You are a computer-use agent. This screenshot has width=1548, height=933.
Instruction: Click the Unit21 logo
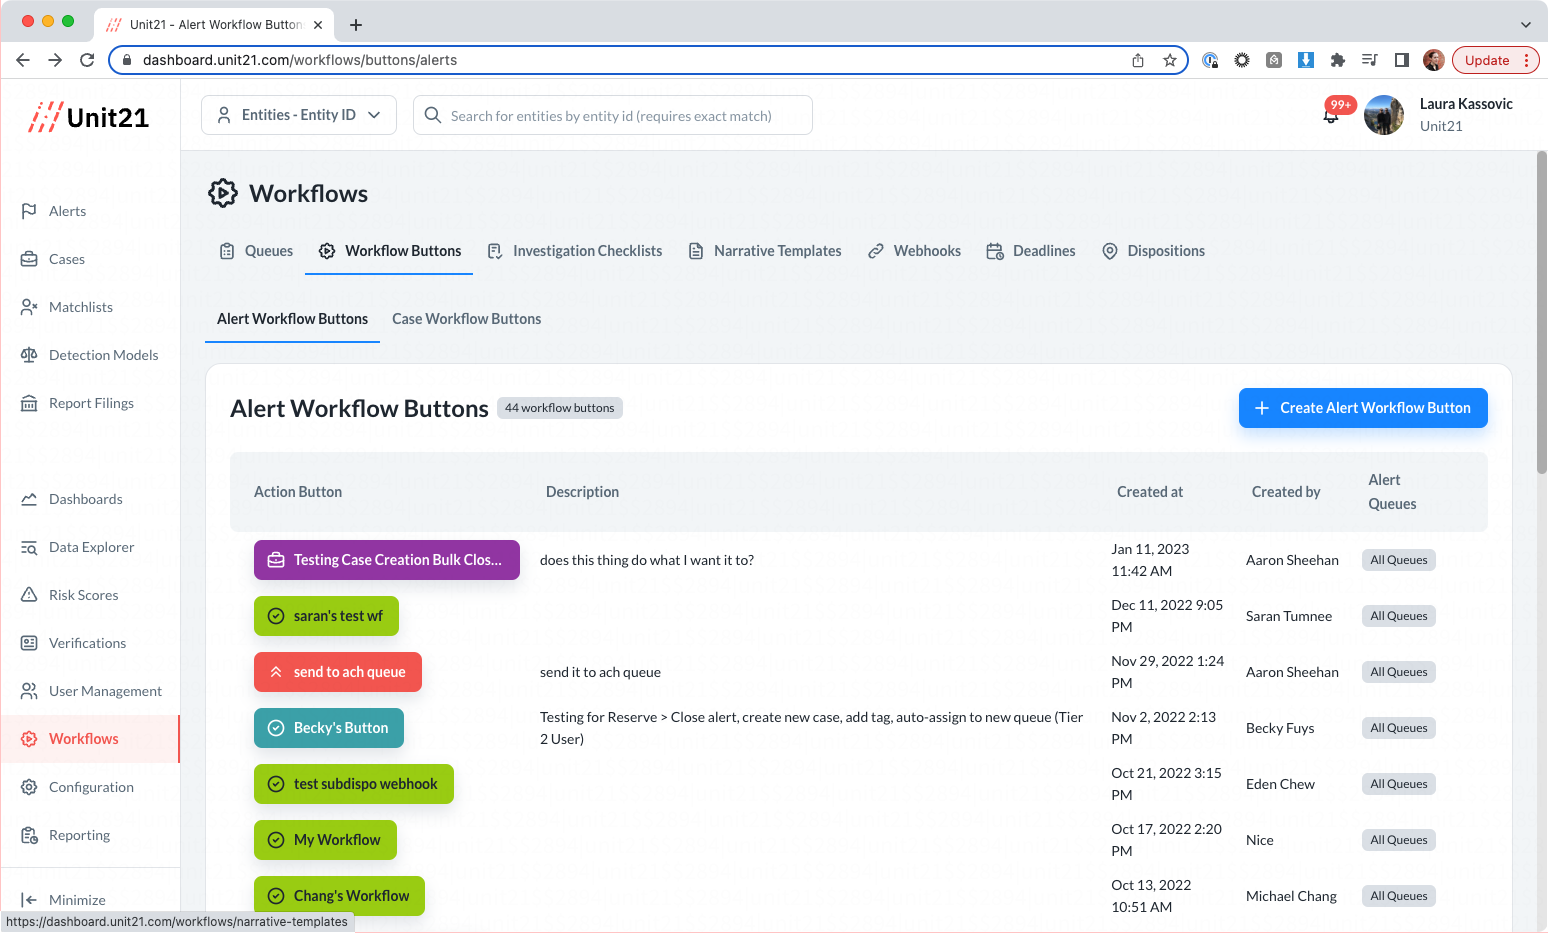pos(88,117)
